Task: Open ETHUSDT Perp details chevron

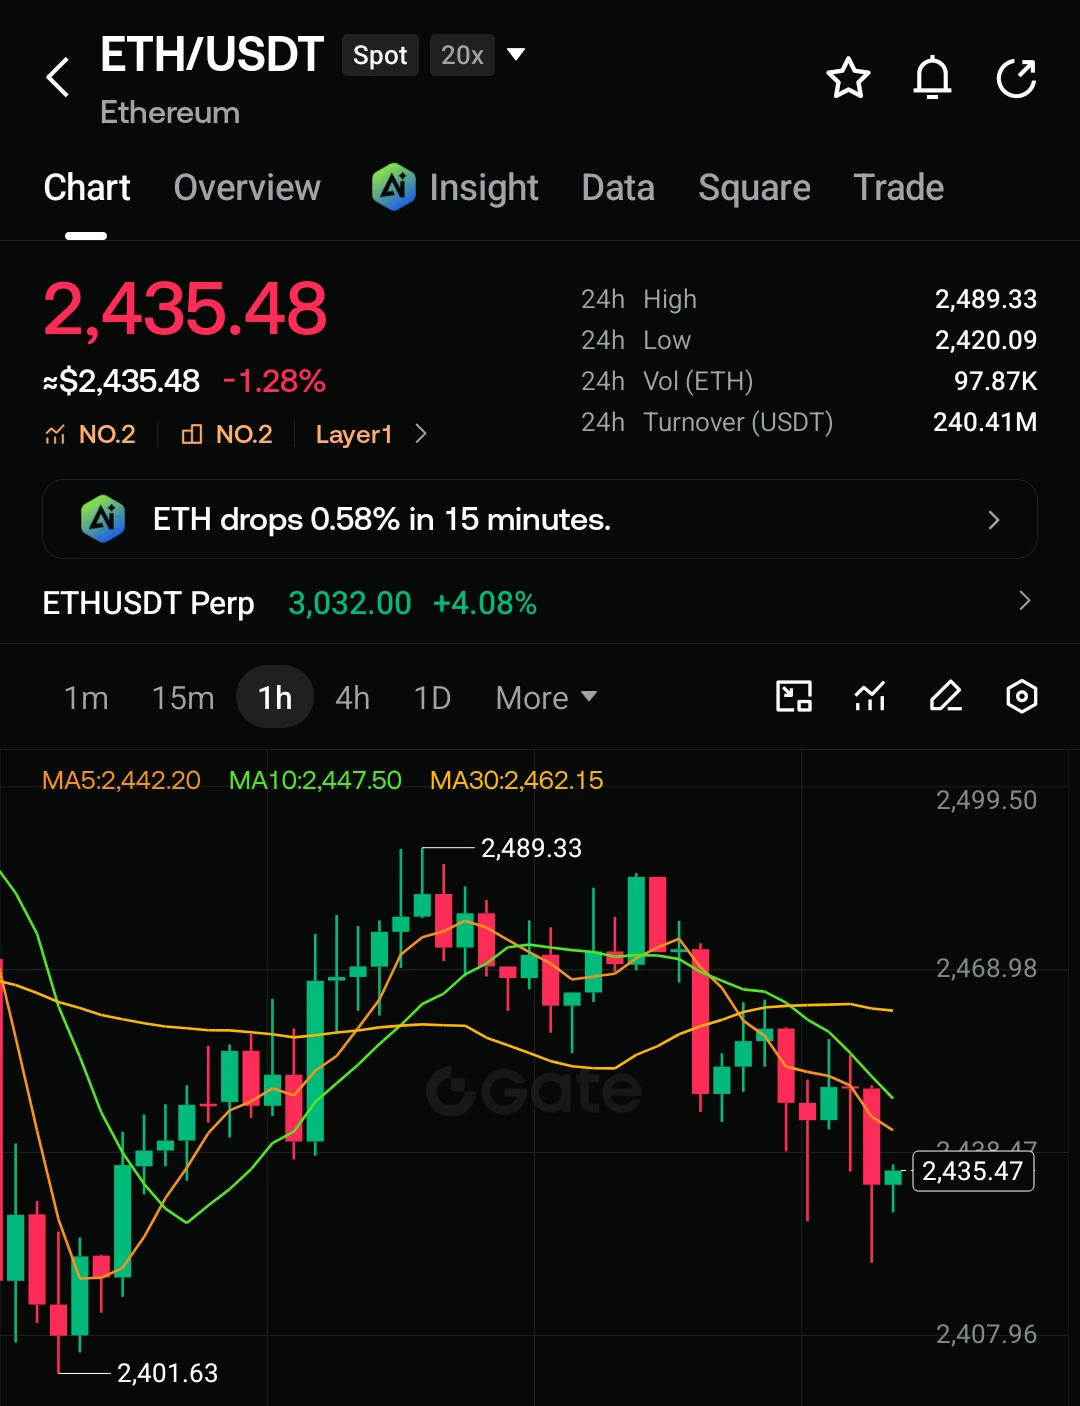Action: point(1024,601)
